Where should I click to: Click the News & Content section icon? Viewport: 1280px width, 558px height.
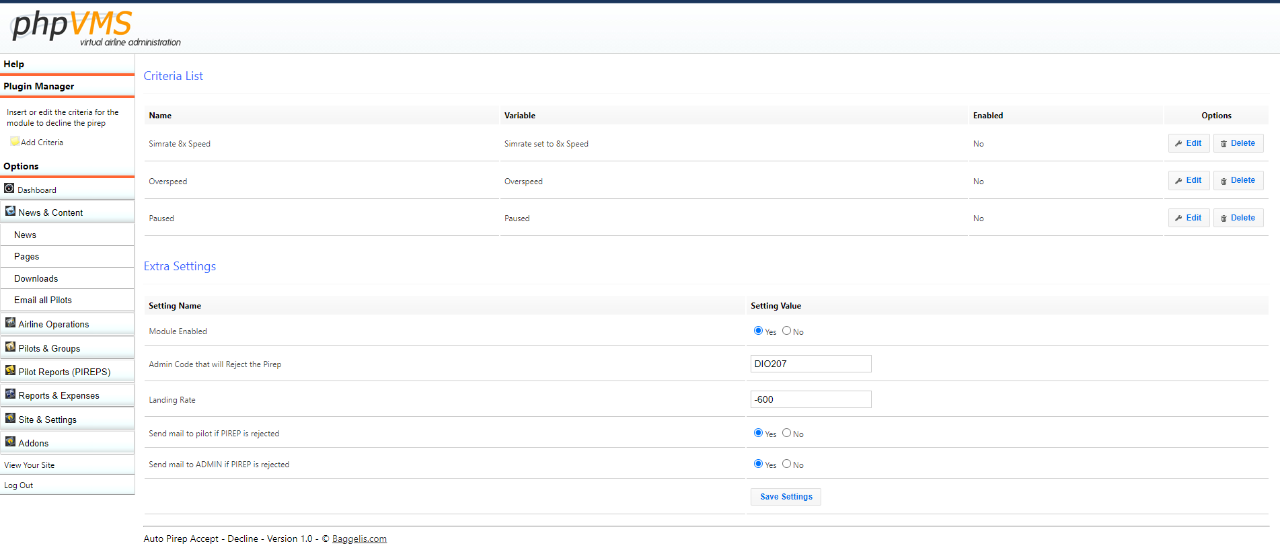coord(10,212)
